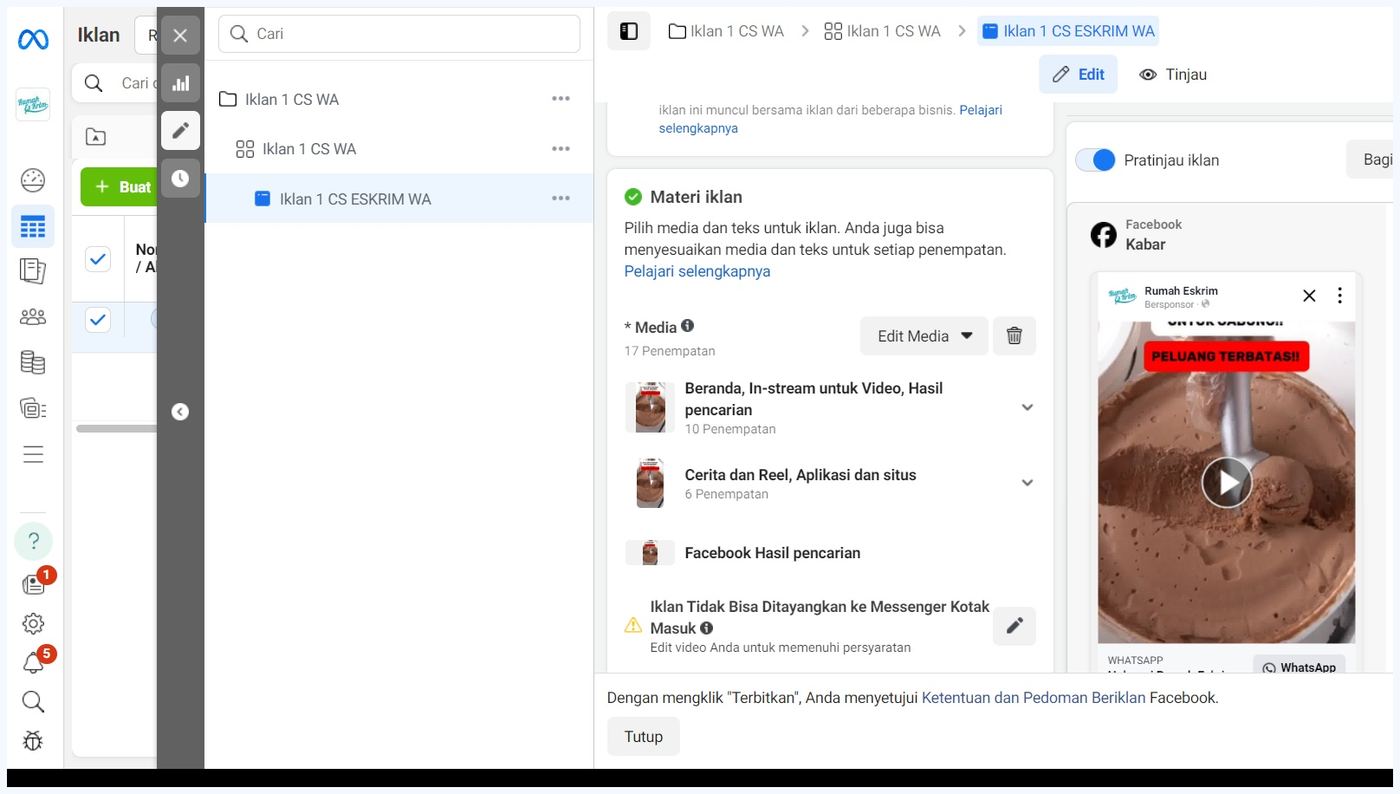Select Iklan 1 CS WA ad set tree item
The height and width of the screenshot is (794, 1400).
[309, 149]
